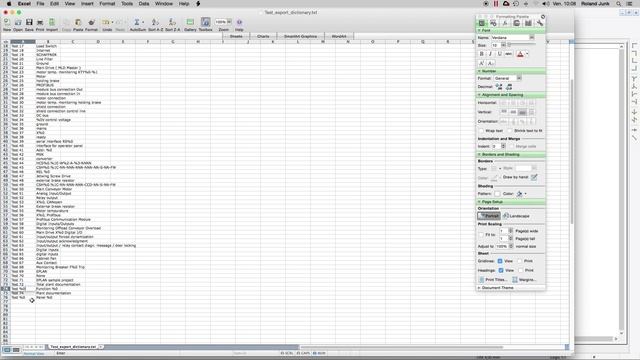Click the Adjust to percentage stepper
640x360 pixels.
point(511,246)
